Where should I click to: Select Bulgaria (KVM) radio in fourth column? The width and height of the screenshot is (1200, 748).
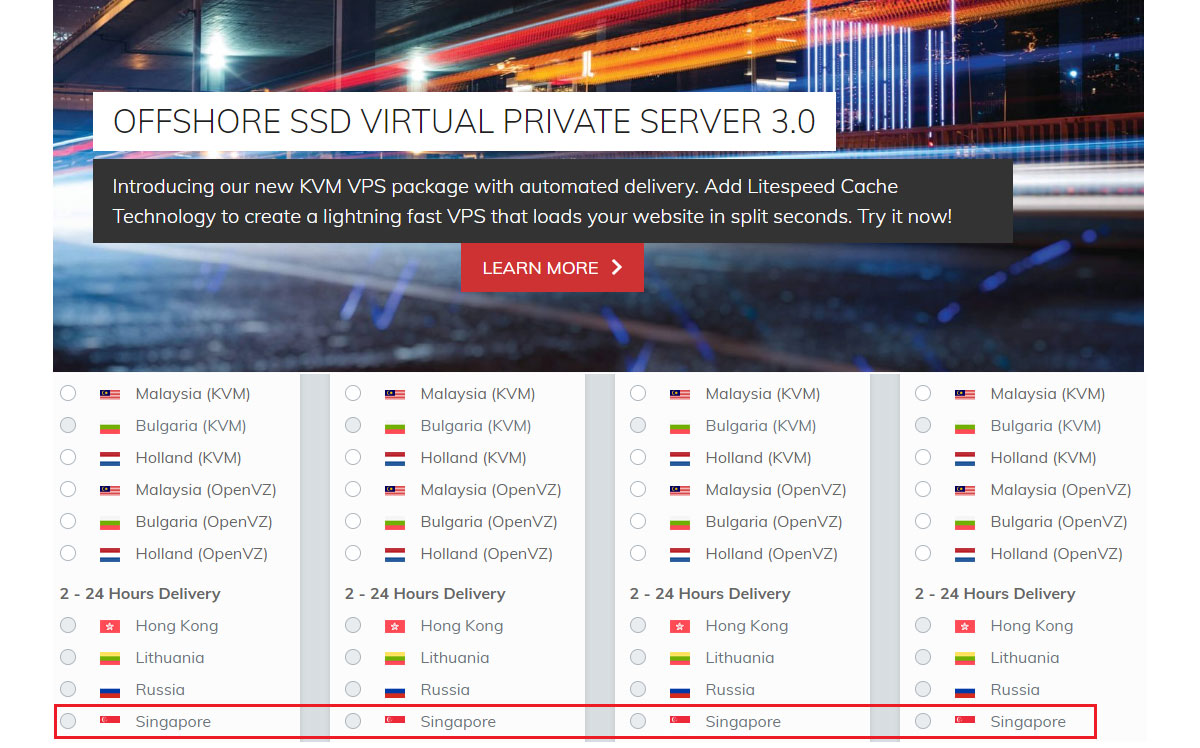point(923,425)
